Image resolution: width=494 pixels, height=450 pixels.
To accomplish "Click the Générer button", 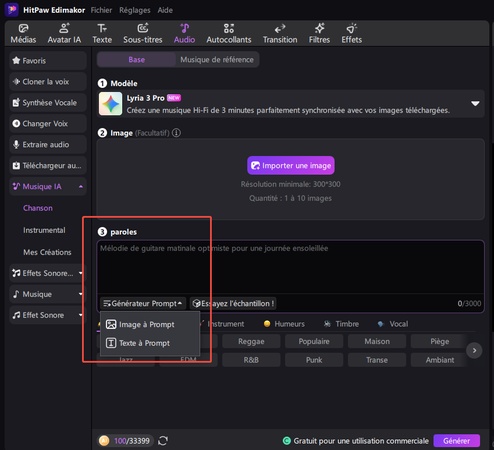I will click(456, 441).
